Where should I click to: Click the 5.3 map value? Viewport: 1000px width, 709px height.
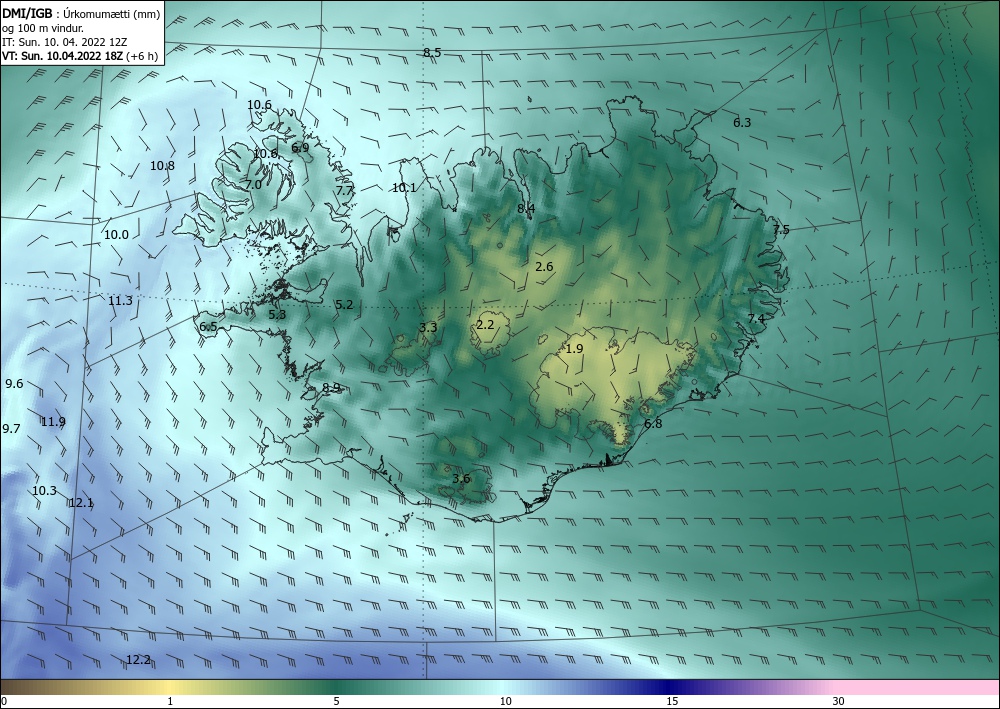277,314
